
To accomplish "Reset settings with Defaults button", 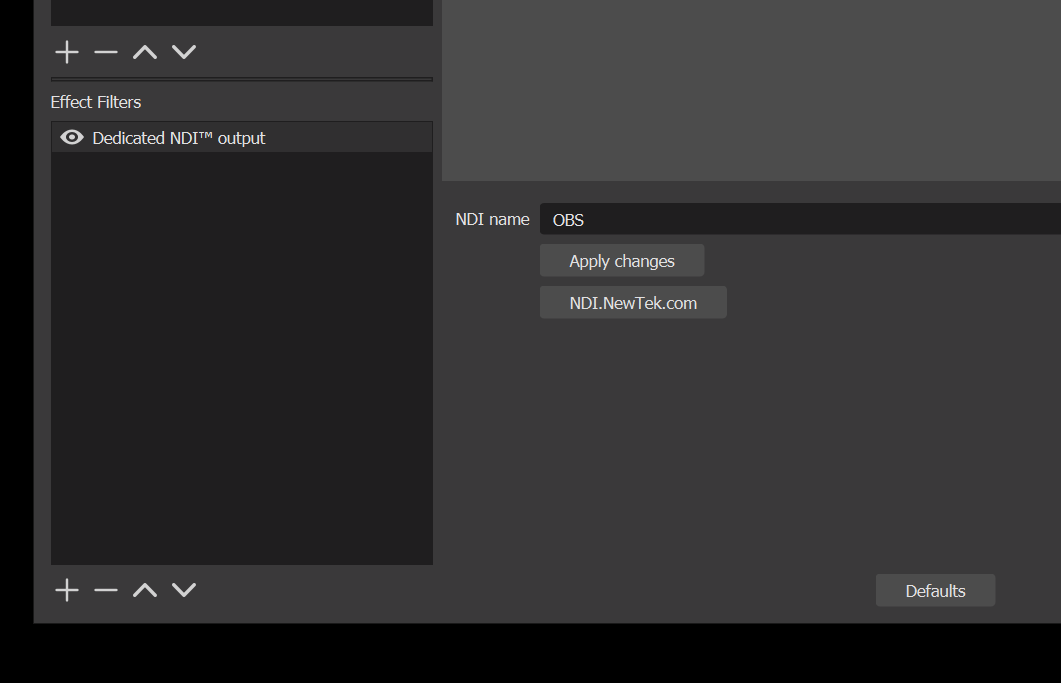I will tap(935, 591).
